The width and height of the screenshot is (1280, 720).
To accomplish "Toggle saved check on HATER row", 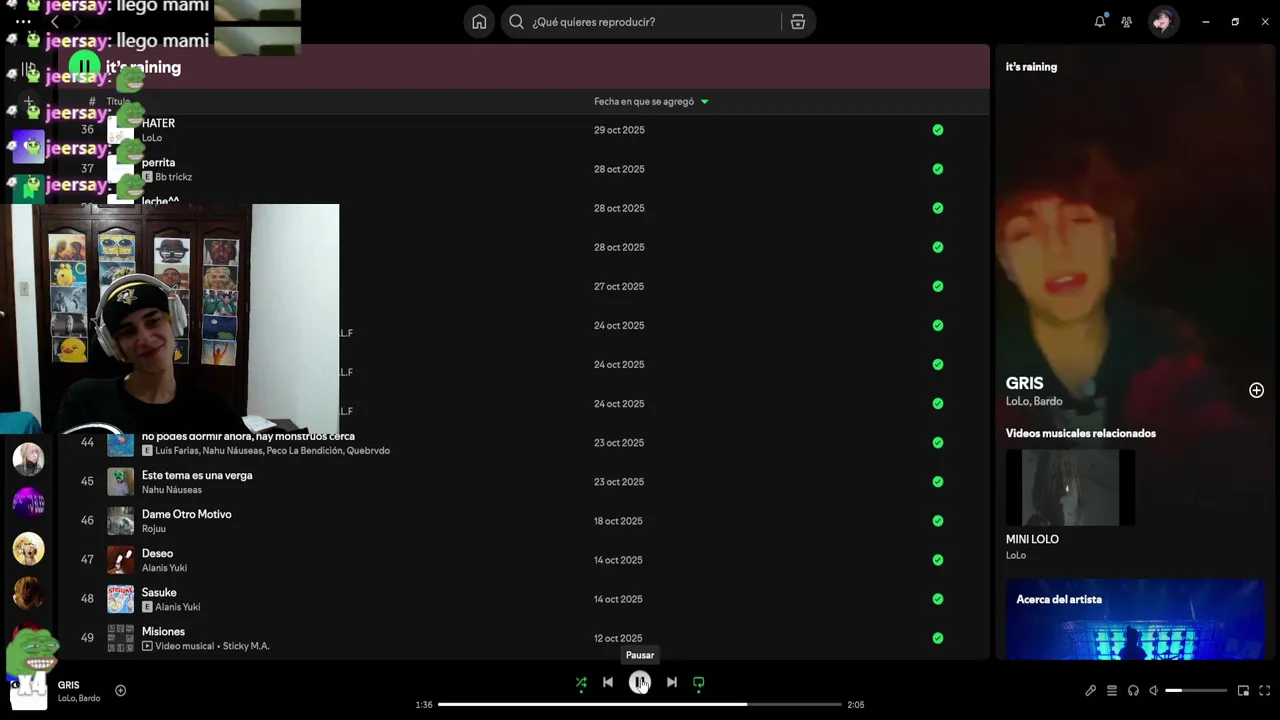I will coord(938,130).
